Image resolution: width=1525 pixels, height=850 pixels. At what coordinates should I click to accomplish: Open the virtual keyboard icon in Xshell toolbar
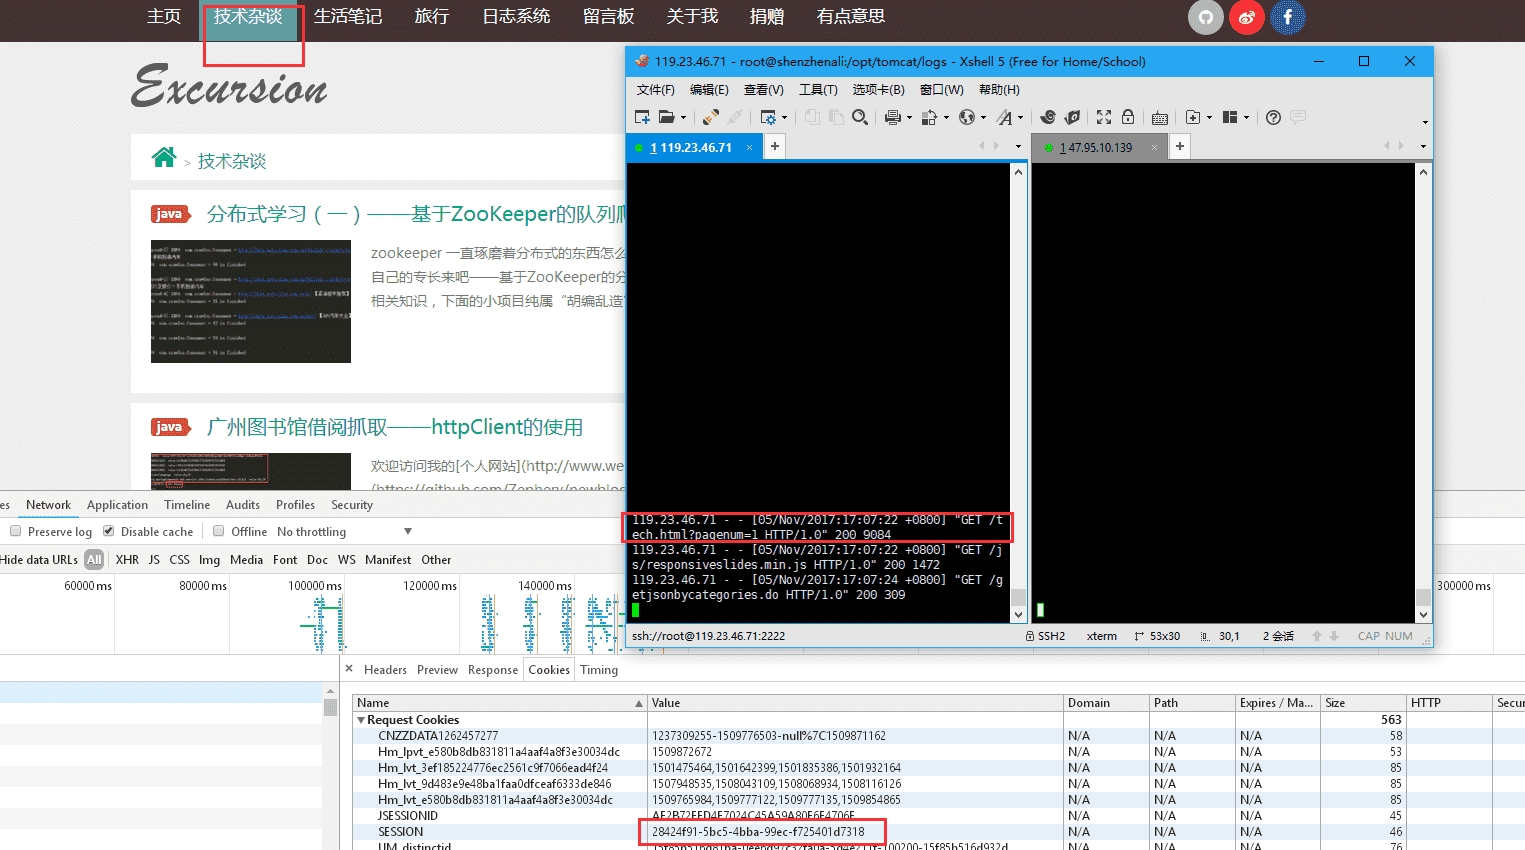pos(1159,117)
